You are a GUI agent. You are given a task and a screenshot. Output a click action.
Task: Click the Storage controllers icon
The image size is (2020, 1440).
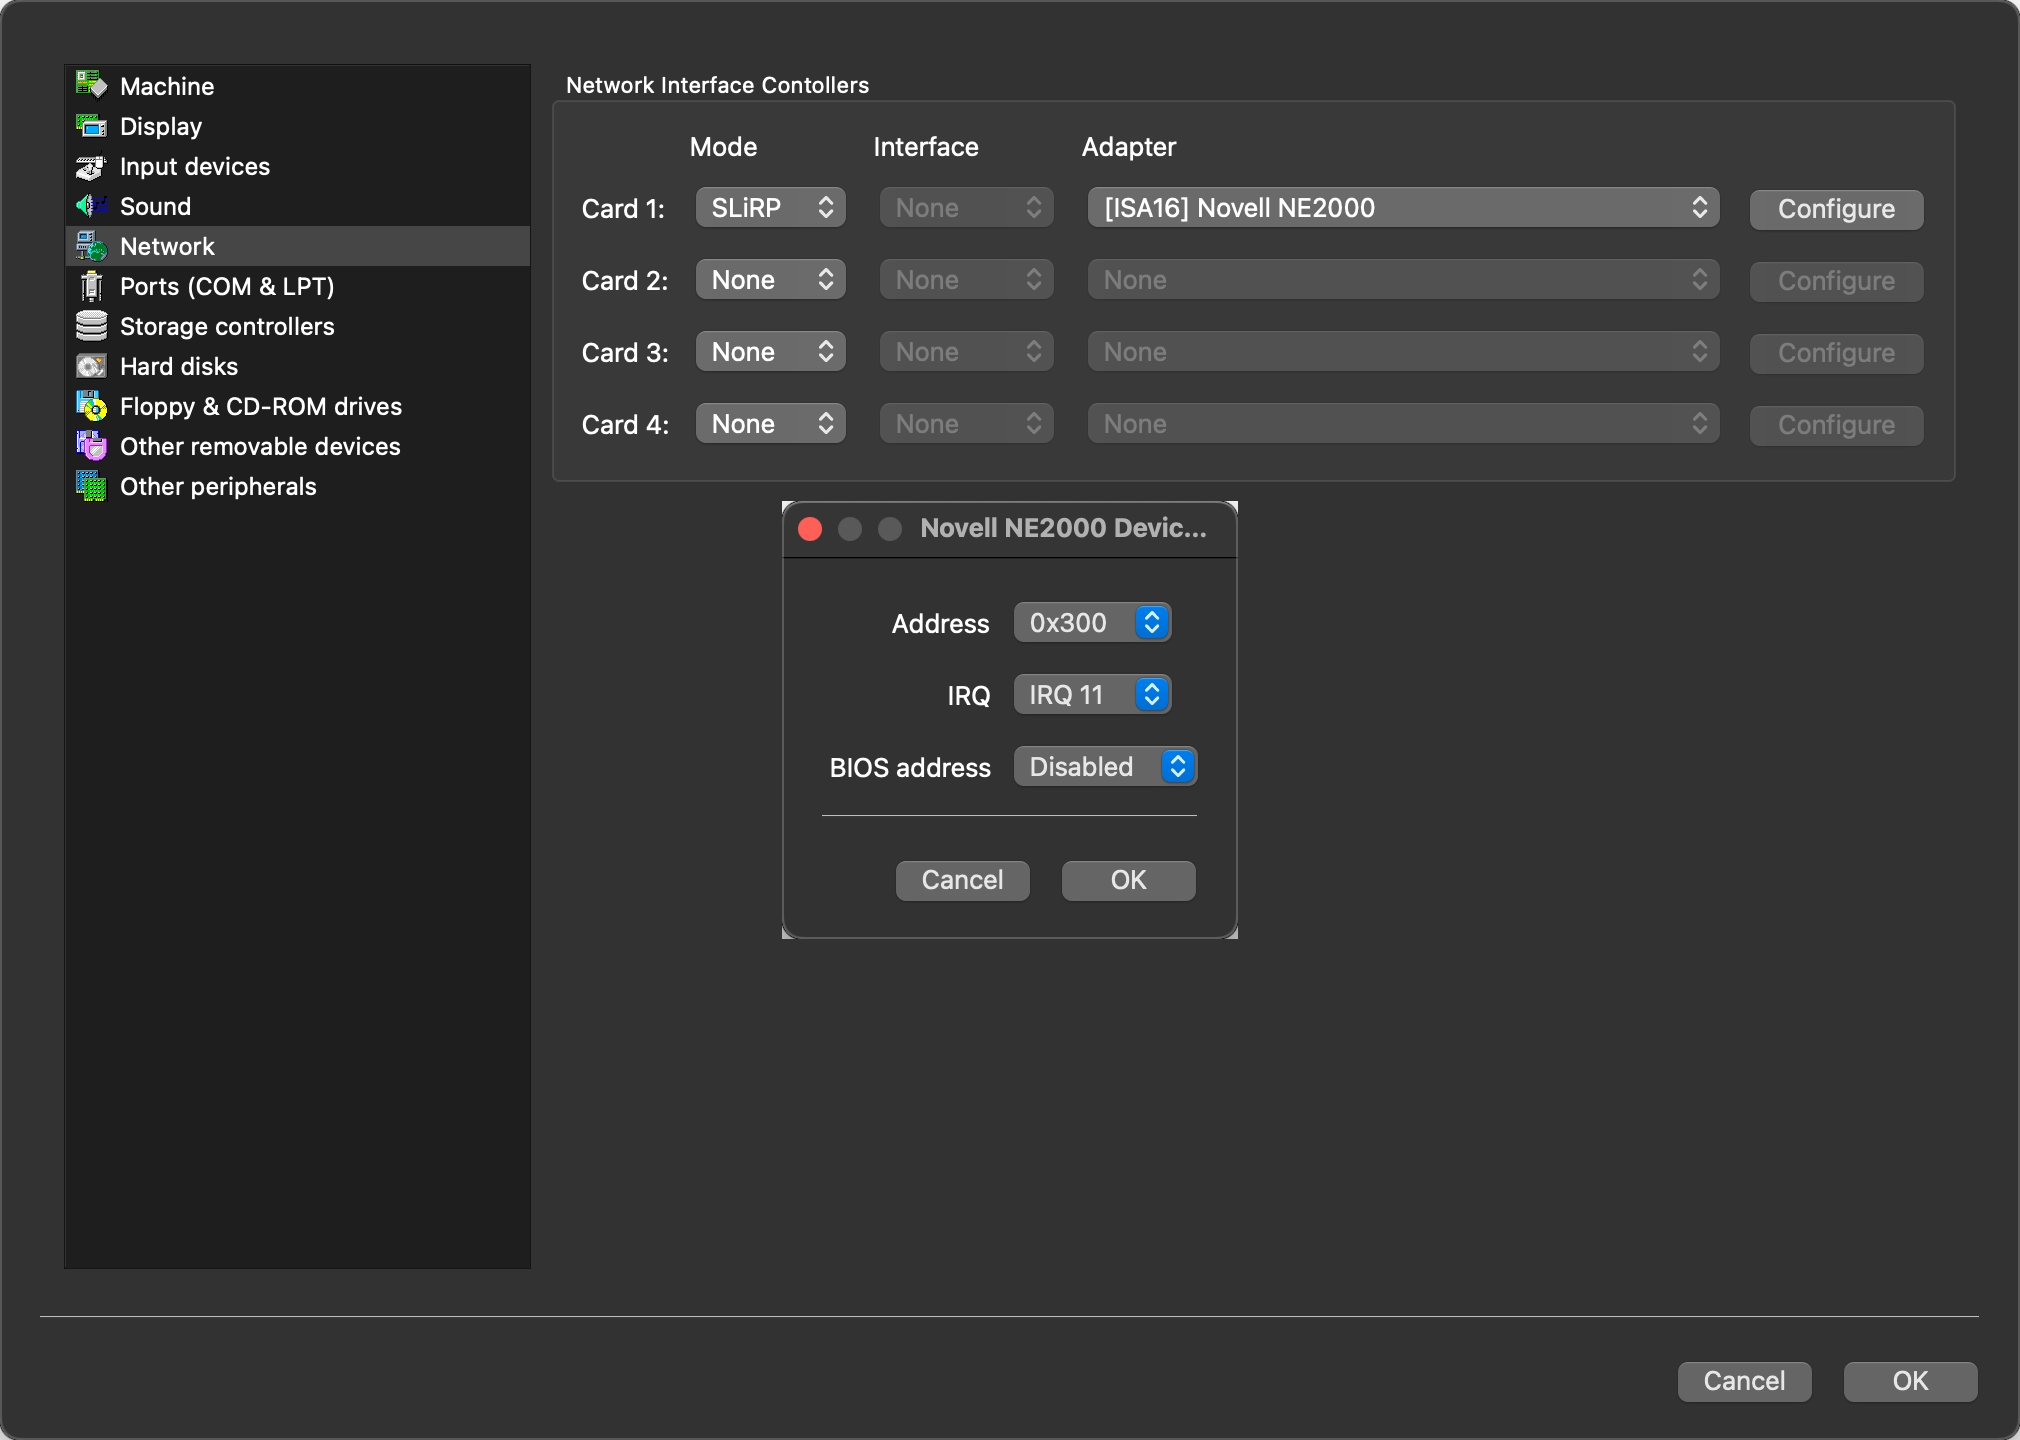(x=91, y=326)
